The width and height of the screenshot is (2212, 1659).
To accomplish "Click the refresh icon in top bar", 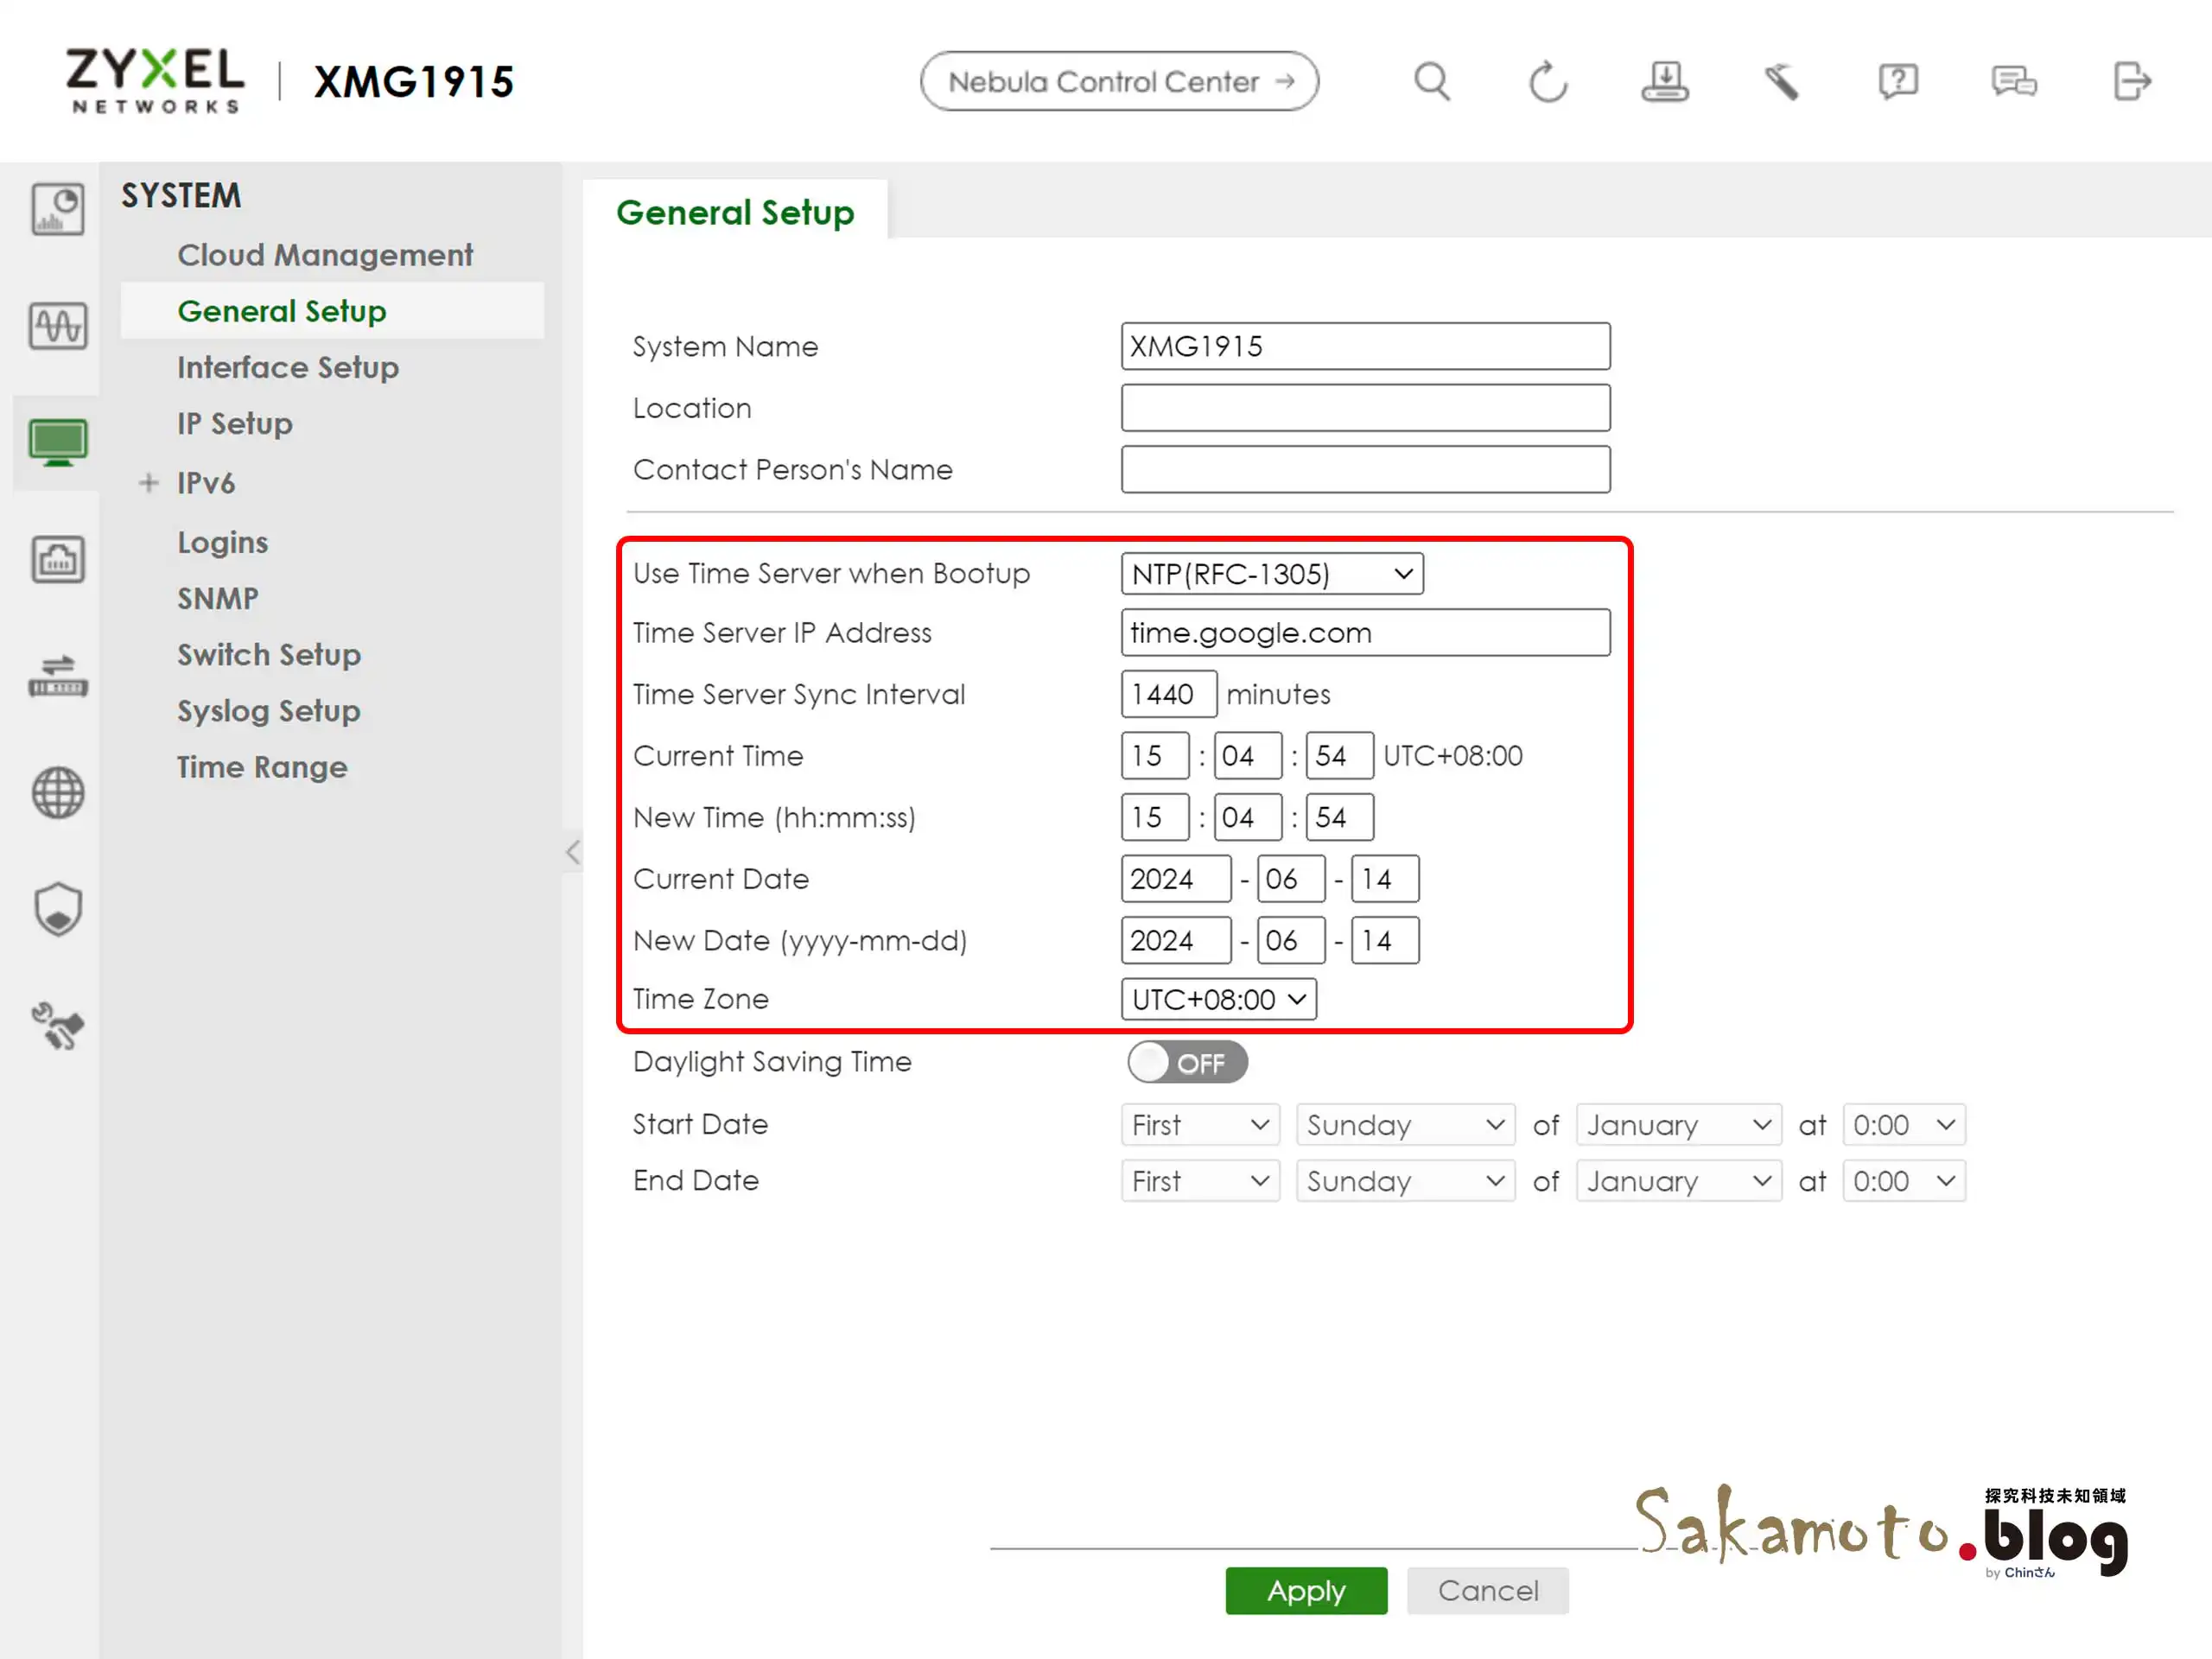I will 1547,82.
